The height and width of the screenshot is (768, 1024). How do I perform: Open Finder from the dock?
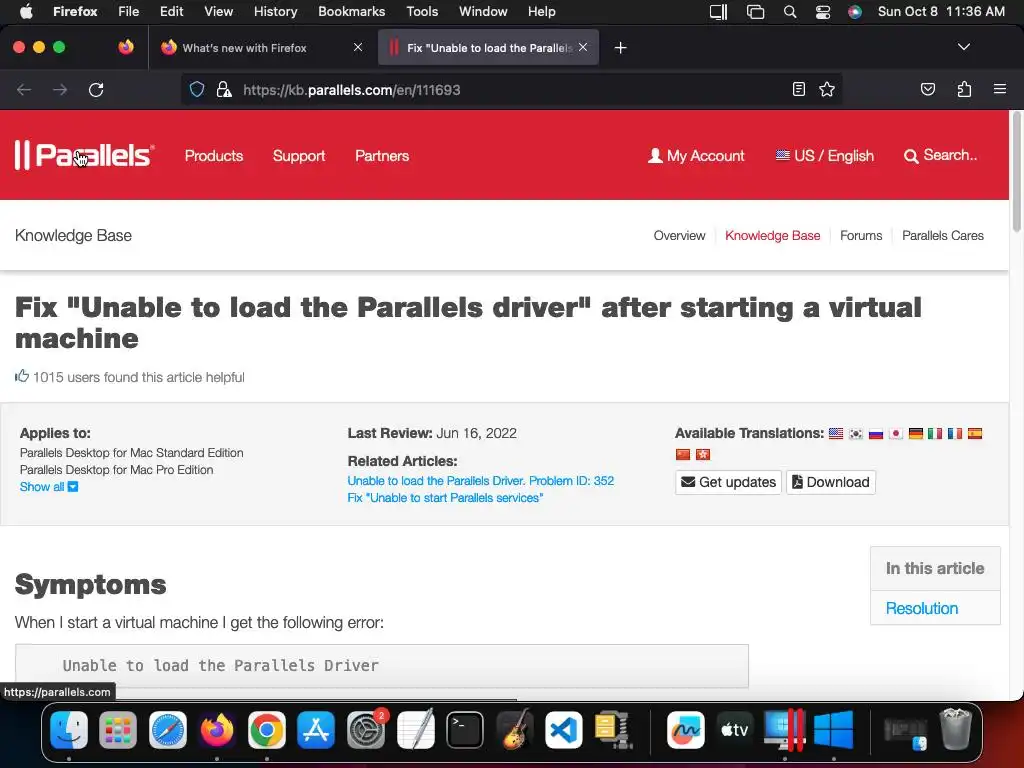[x=69, y=729]
